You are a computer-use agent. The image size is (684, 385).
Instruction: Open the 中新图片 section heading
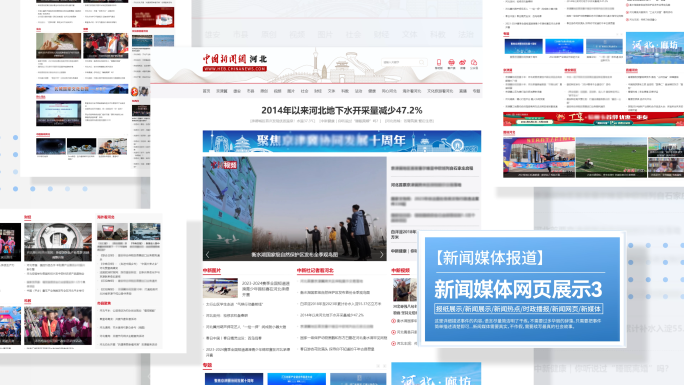(x=212, y=270)
